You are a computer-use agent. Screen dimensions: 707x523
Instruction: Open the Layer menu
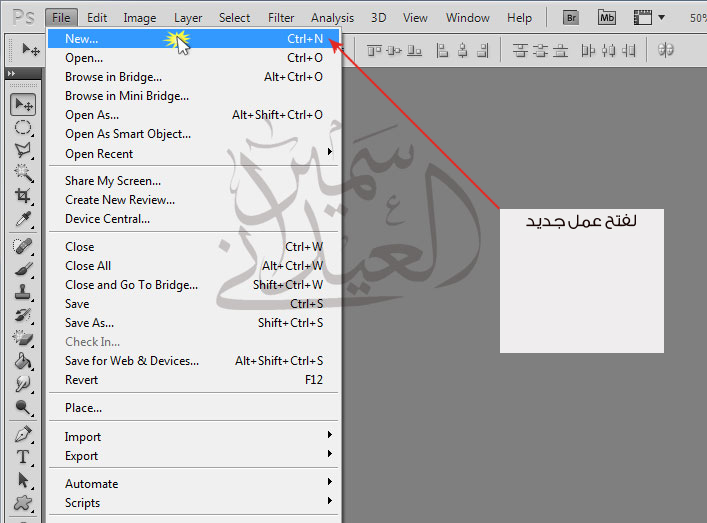click(x=188, y=18)
